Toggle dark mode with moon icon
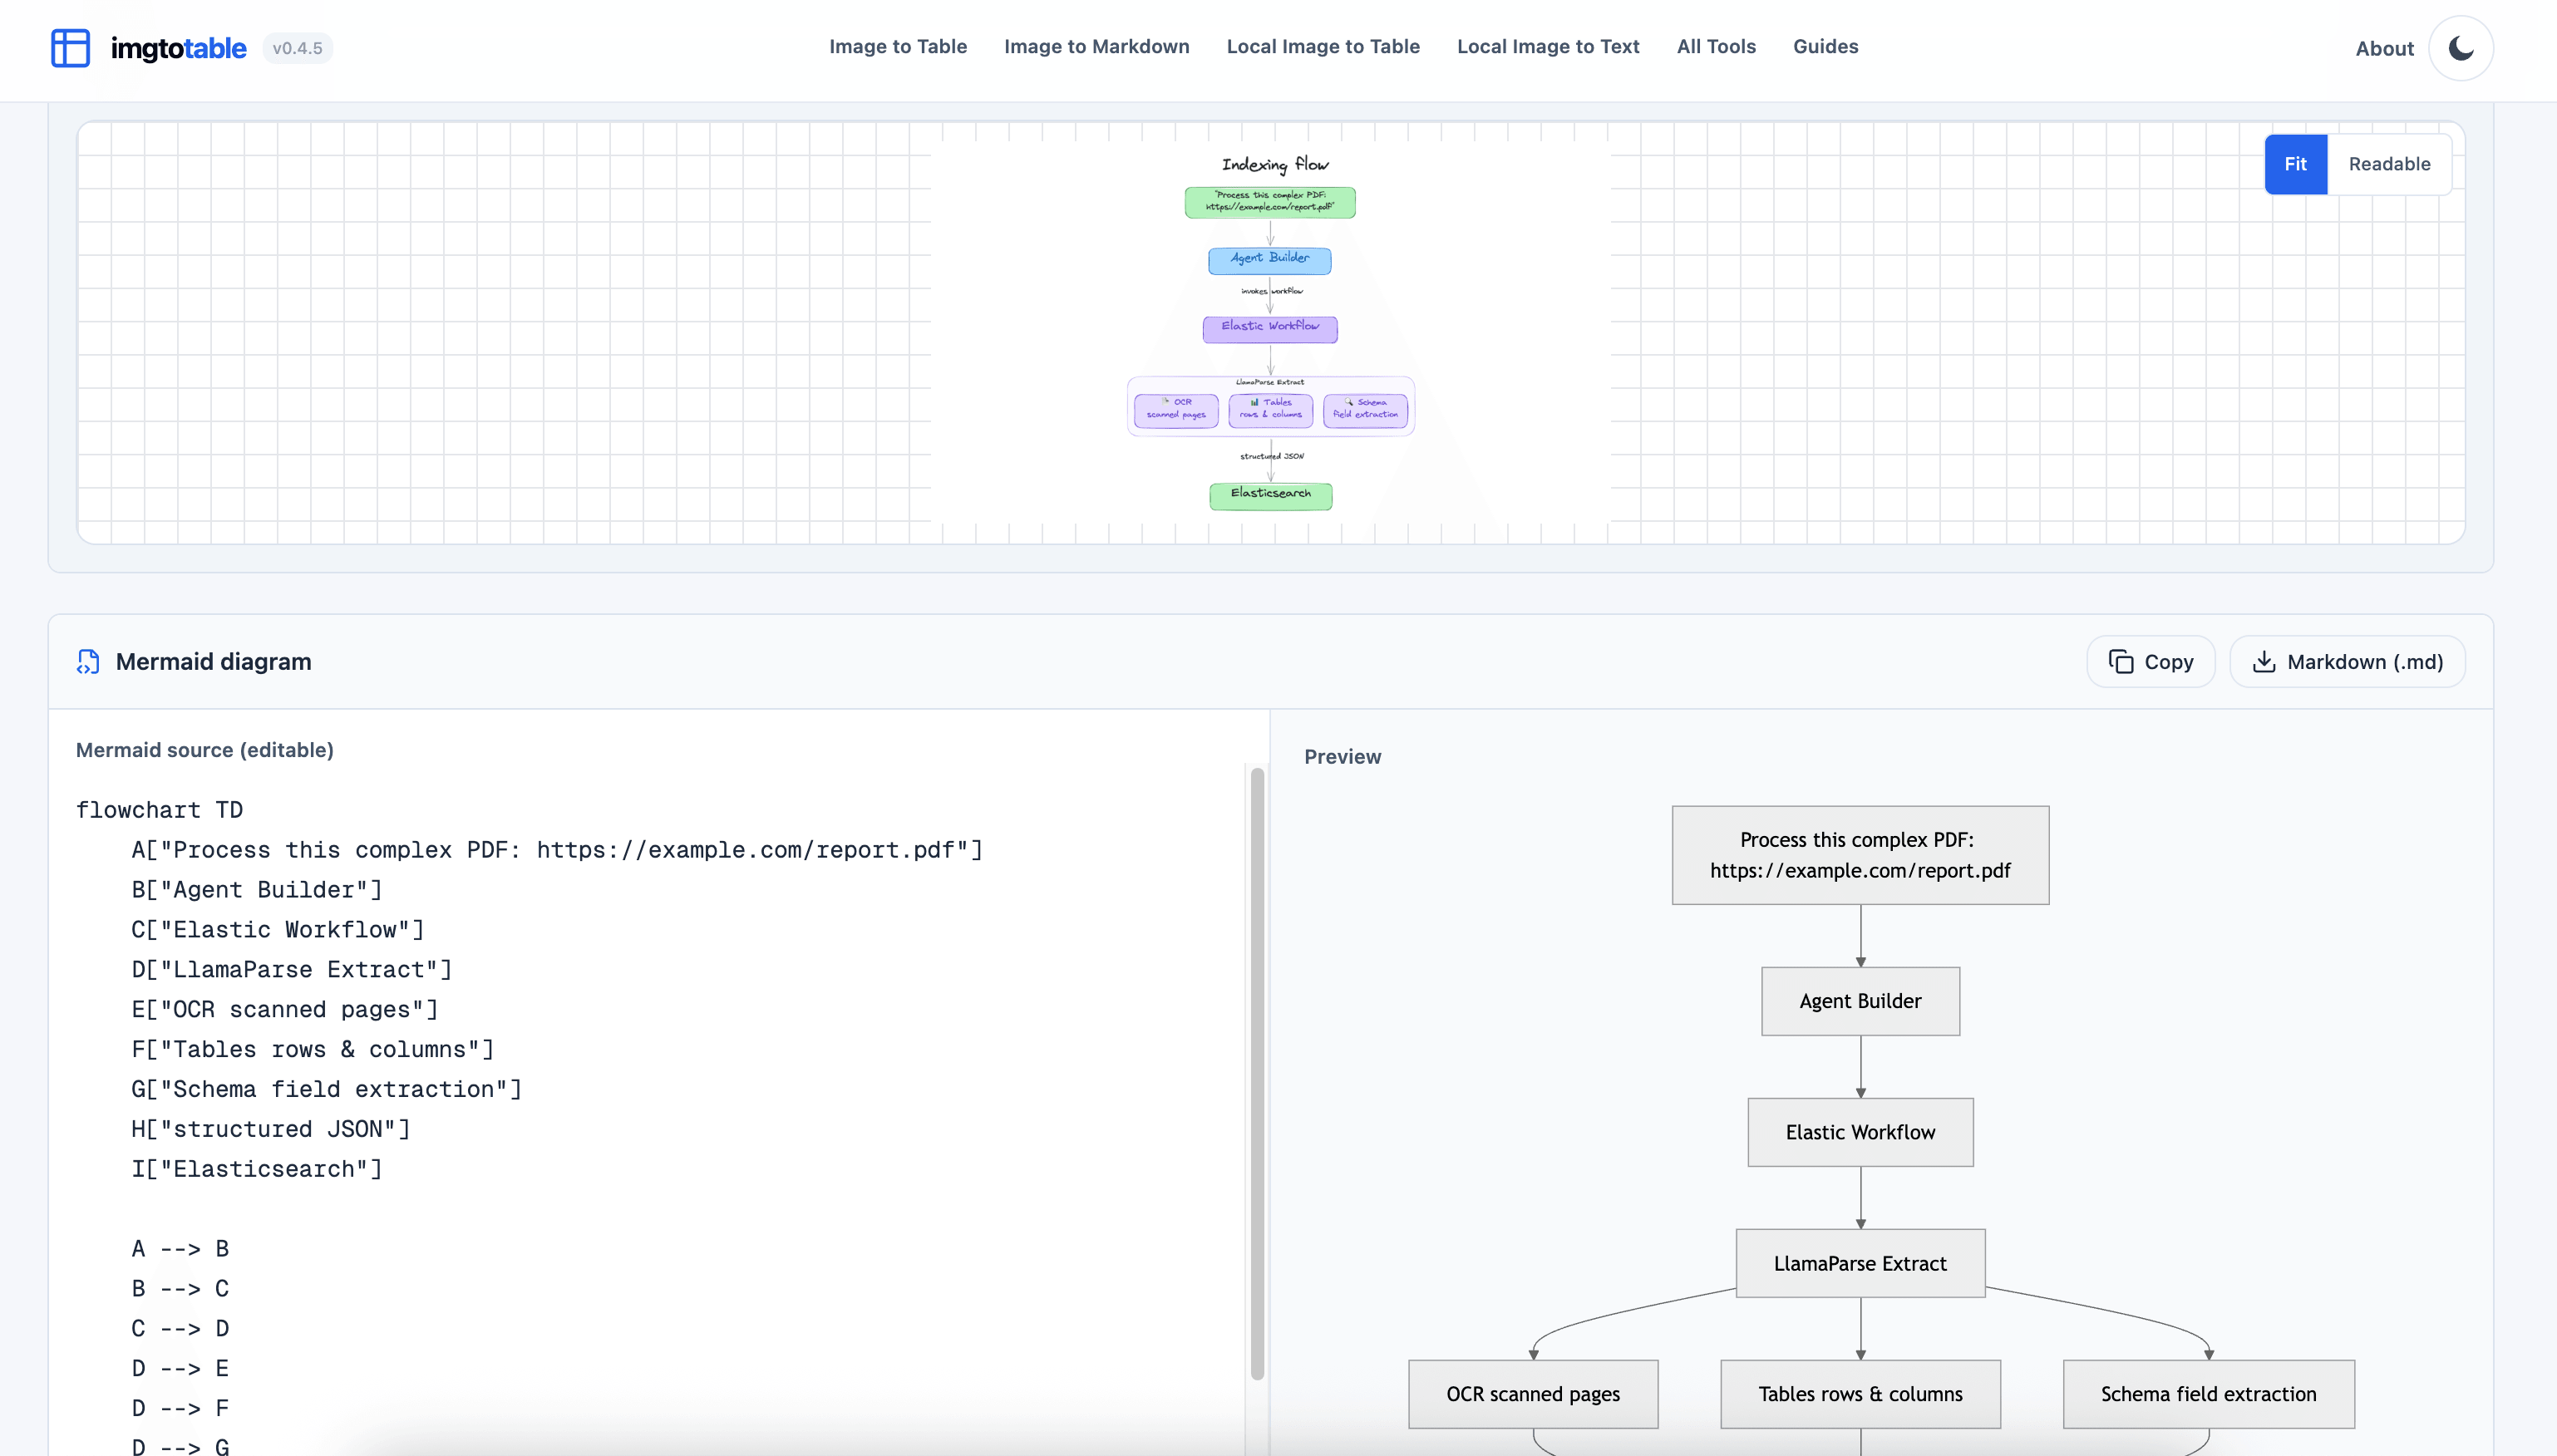The height and width of the screenshot is (1456, 2557). click(2461, 48)
